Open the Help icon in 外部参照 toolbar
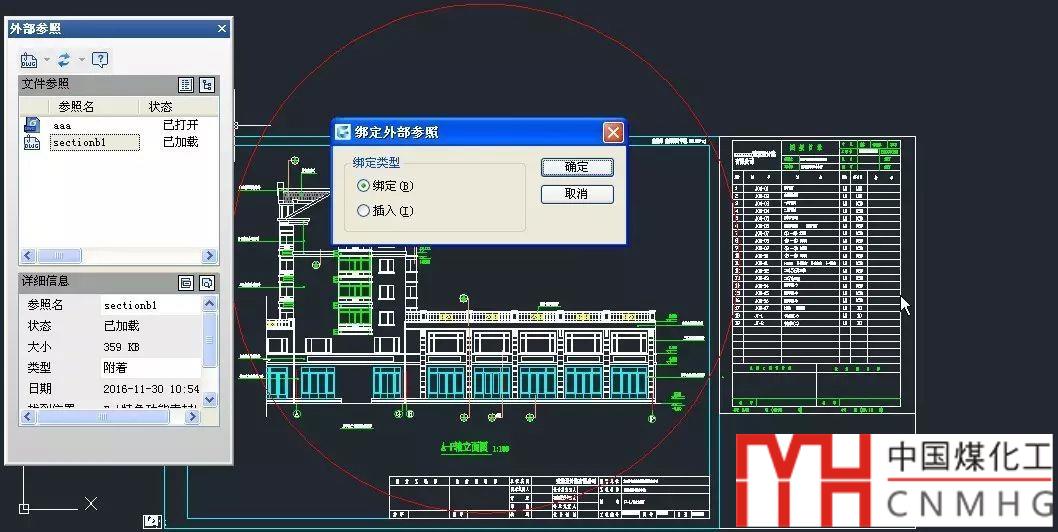 point(100,60)
